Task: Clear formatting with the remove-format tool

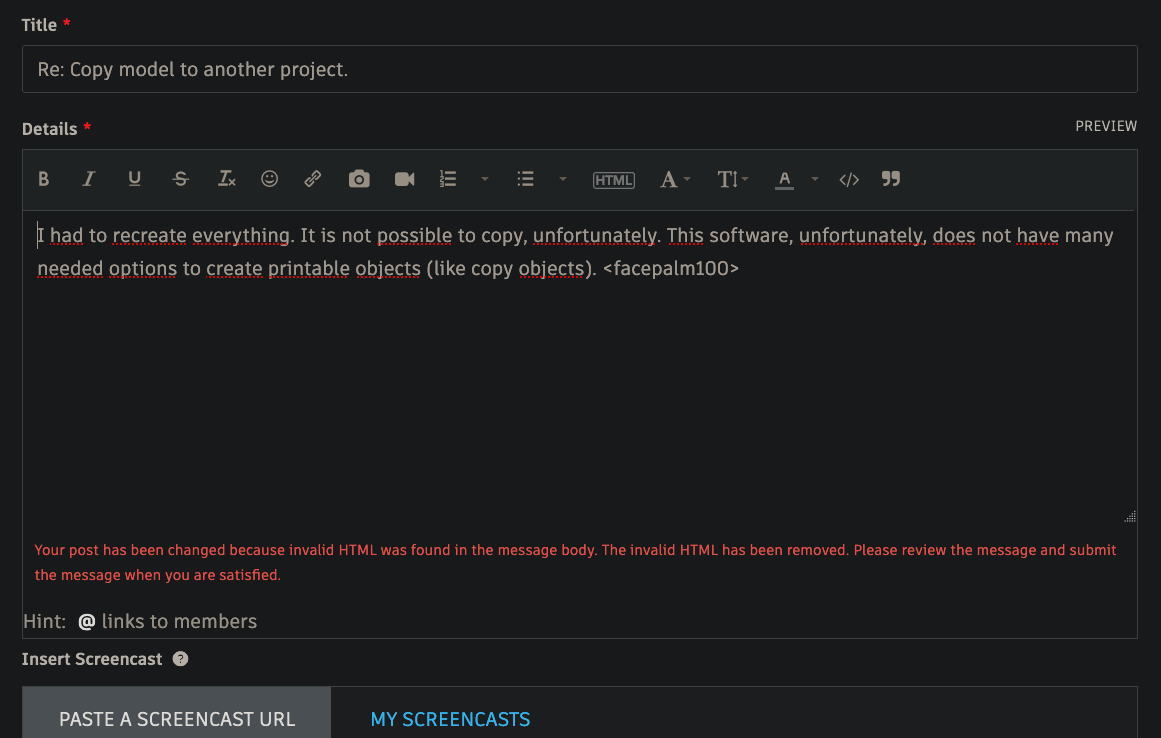Action: tap(226, 179)
